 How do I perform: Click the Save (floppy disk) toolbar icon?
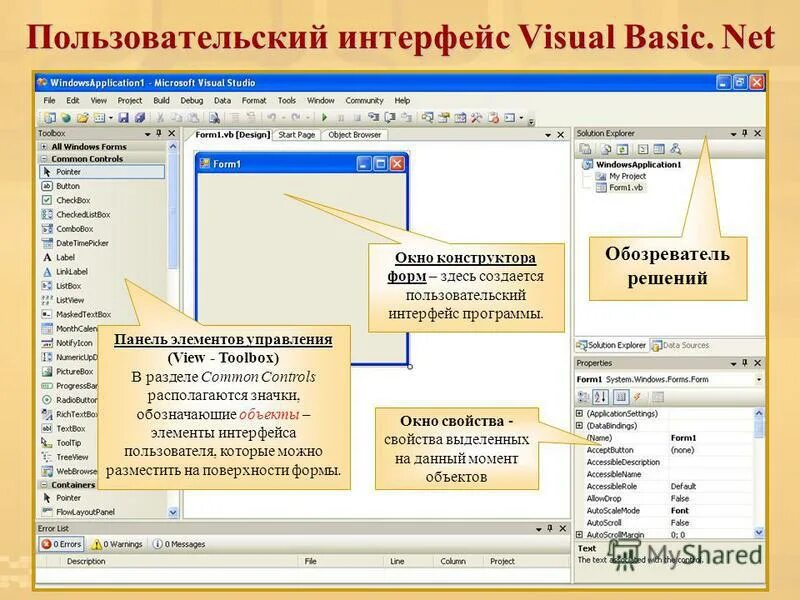[123, 118]
